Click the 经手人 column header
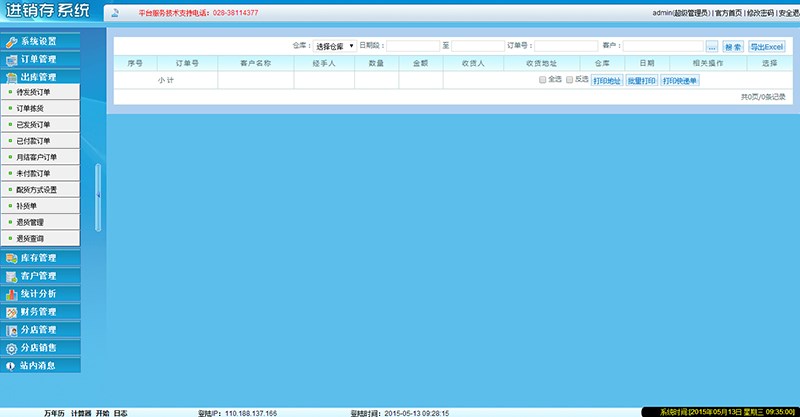The height and width of the screenshot is (417, 800). (x=323, y=63)
